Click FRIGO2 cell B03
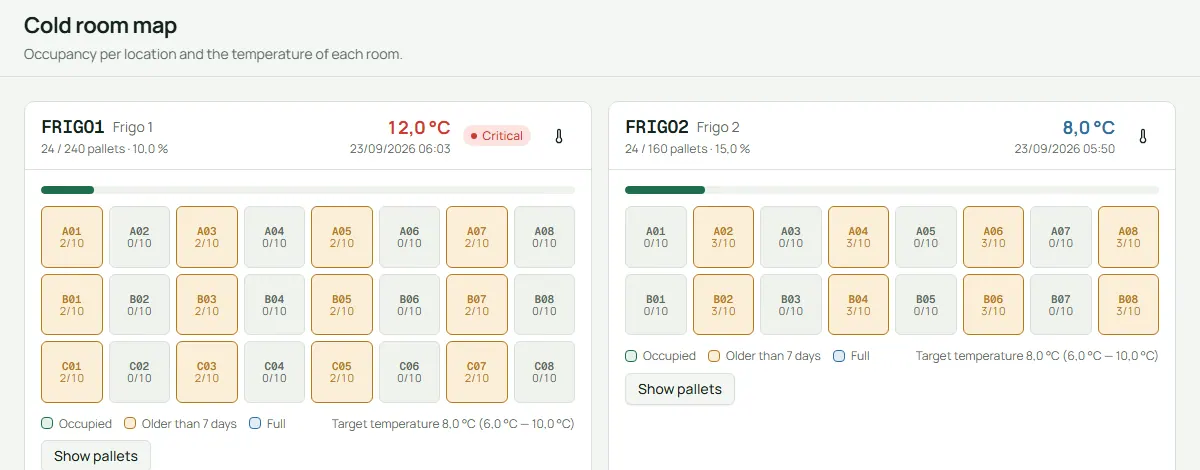This screenshot has height=470, width=1200. coord(791,304)
